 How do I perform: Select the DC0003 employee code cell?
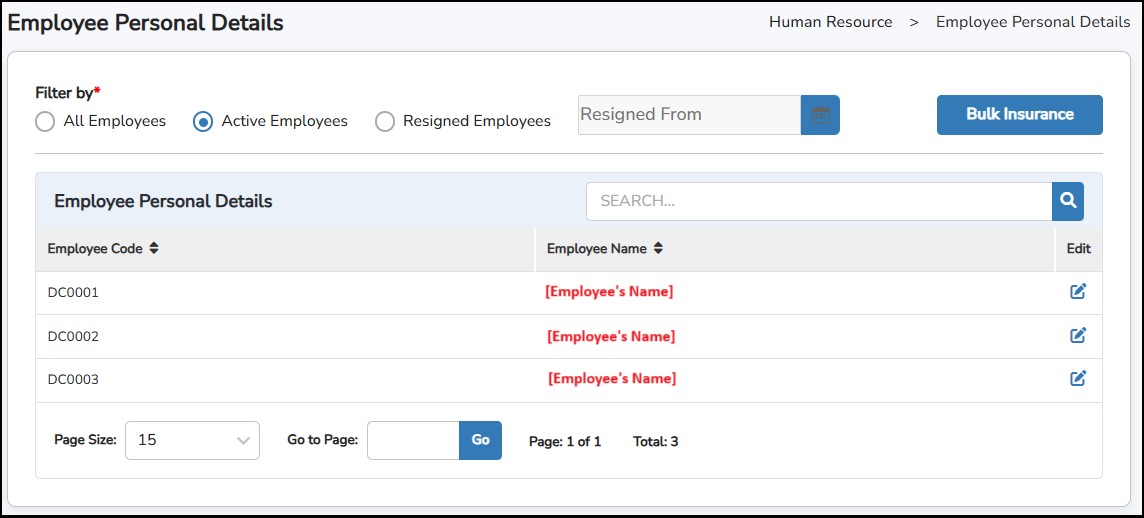pos(73,380)
